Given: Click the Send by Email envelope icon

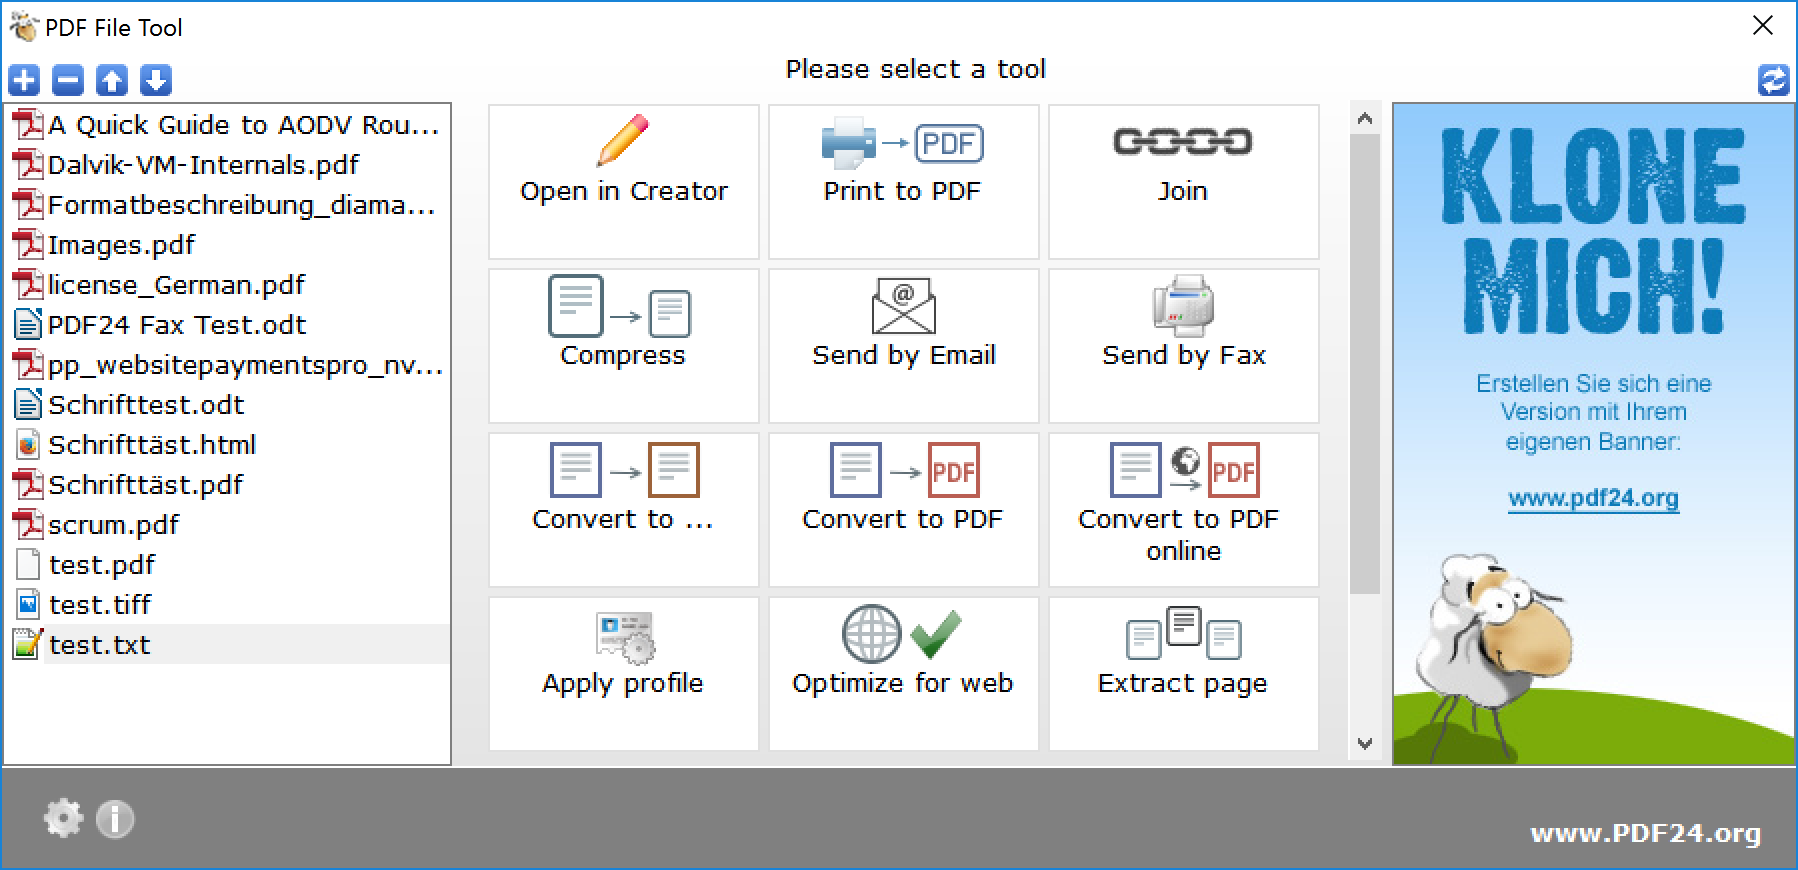Looking at the screenshot, I should [x=904, y=305].
